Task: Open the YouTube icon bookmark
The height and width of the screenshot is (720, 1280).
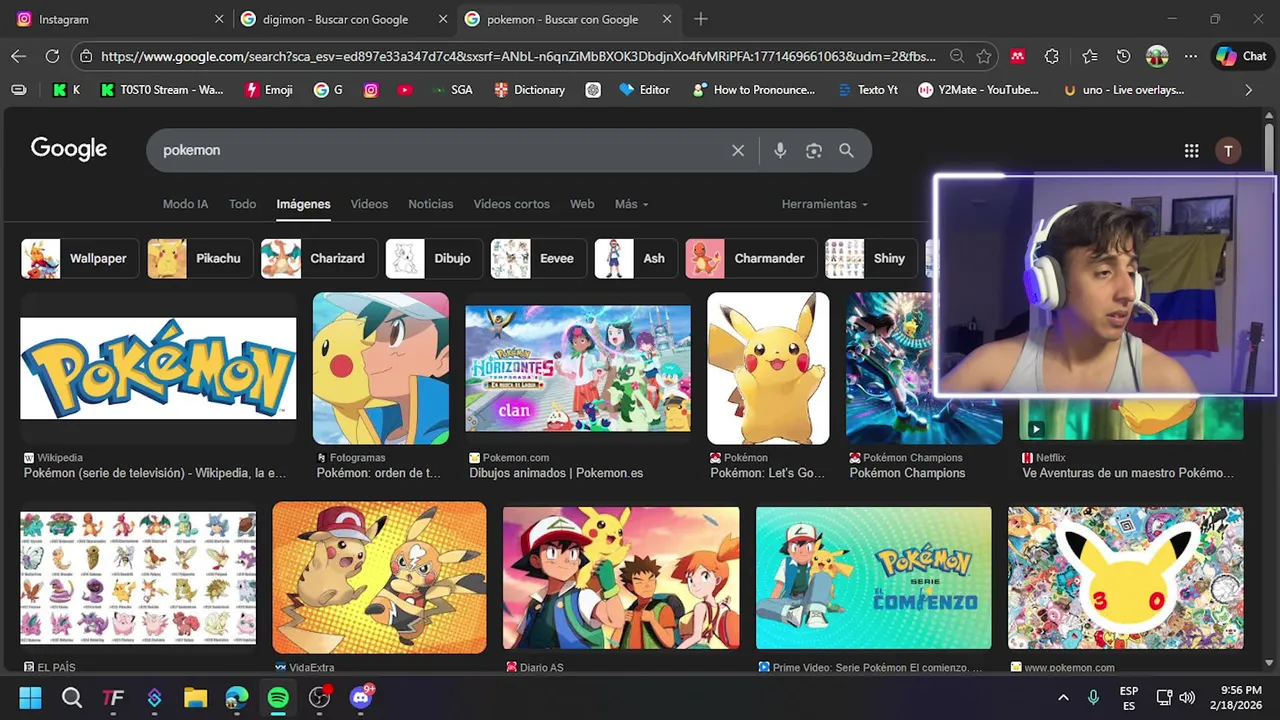Action: pos(404,90)
